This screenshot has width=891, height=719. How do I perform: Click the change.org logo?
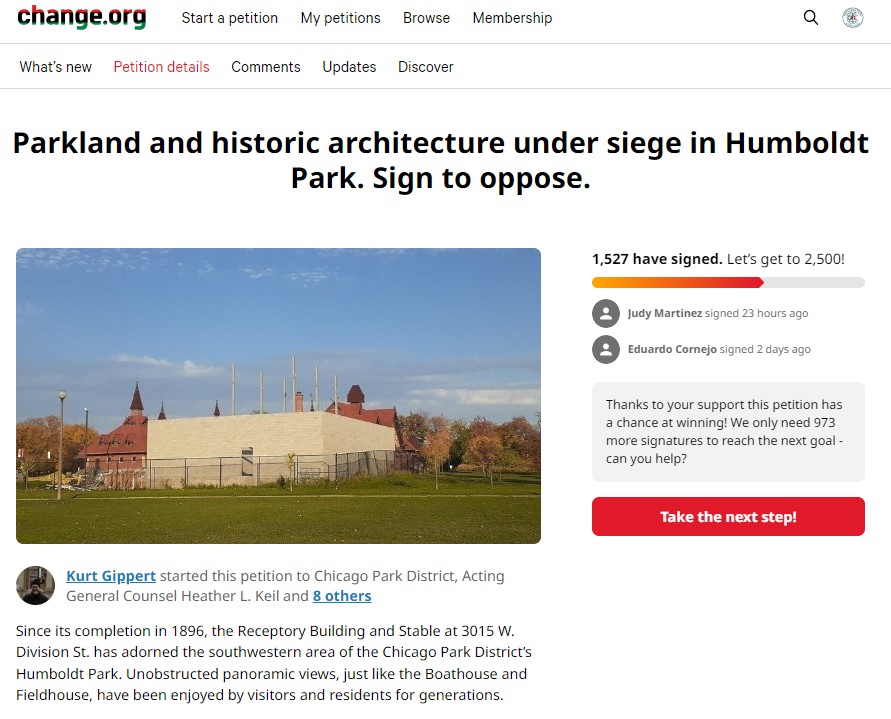[x=82, y=18]
